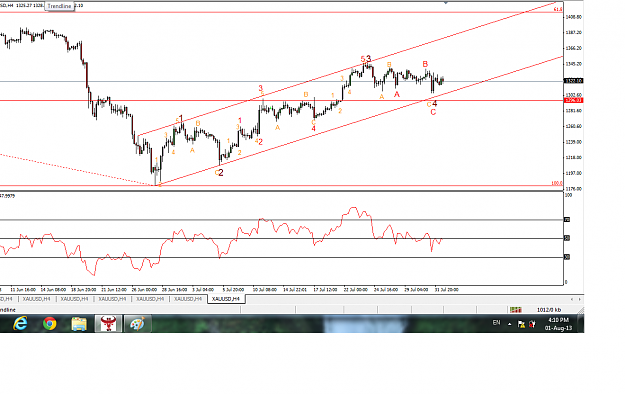Show hidden system tray icons
The width and height of the screenshot is (625, 394).
click(x=509, y=324)
